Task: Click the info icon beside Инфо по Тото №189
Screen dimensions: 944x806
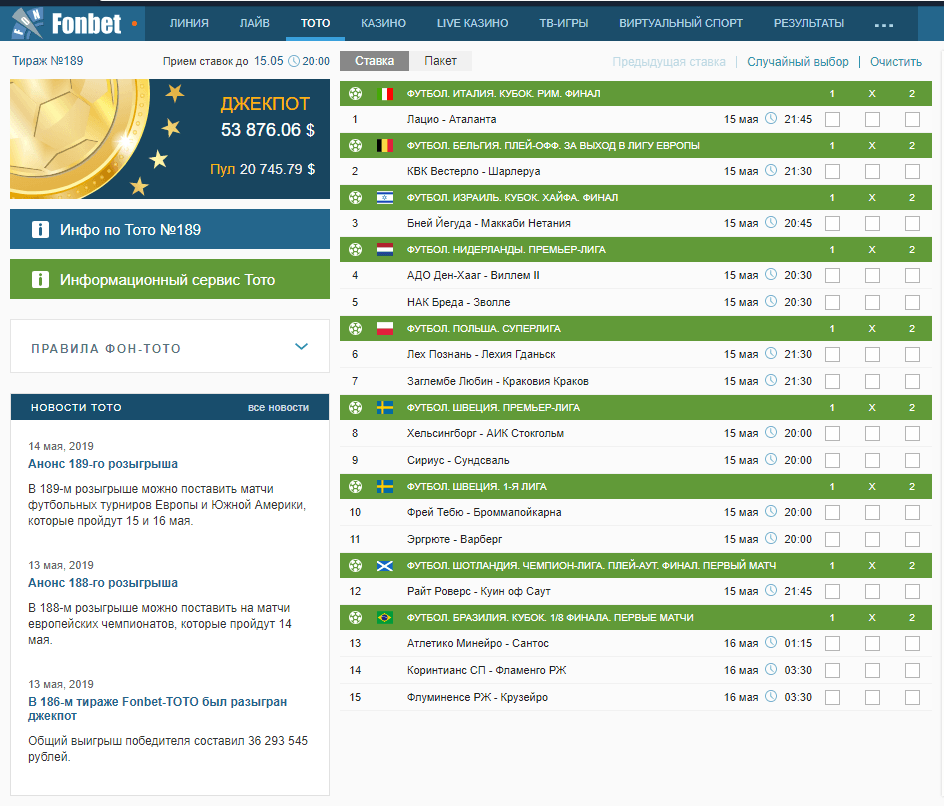Action: pyautogui.click(x=40, y=229)
